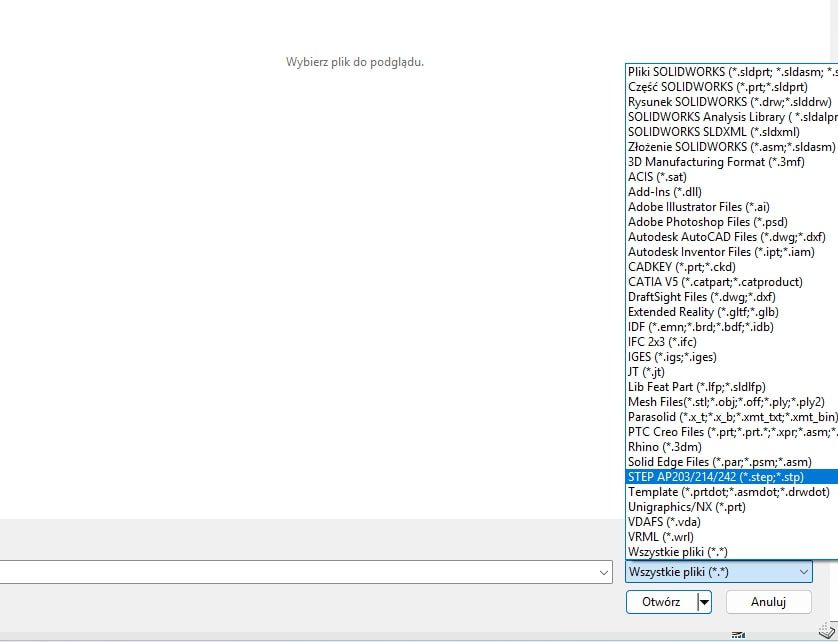The width and height of the screenshot is (838, 642).
Task: Choose 'IDF (*.emn;*.brd;*.bdf;*.idb)' file type
Action: click(732, 327)
